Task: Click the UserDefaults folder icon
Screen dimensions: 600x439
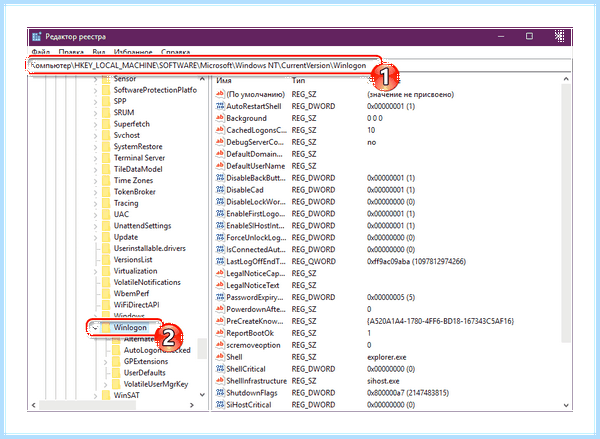Action: [x=116, y=372]
